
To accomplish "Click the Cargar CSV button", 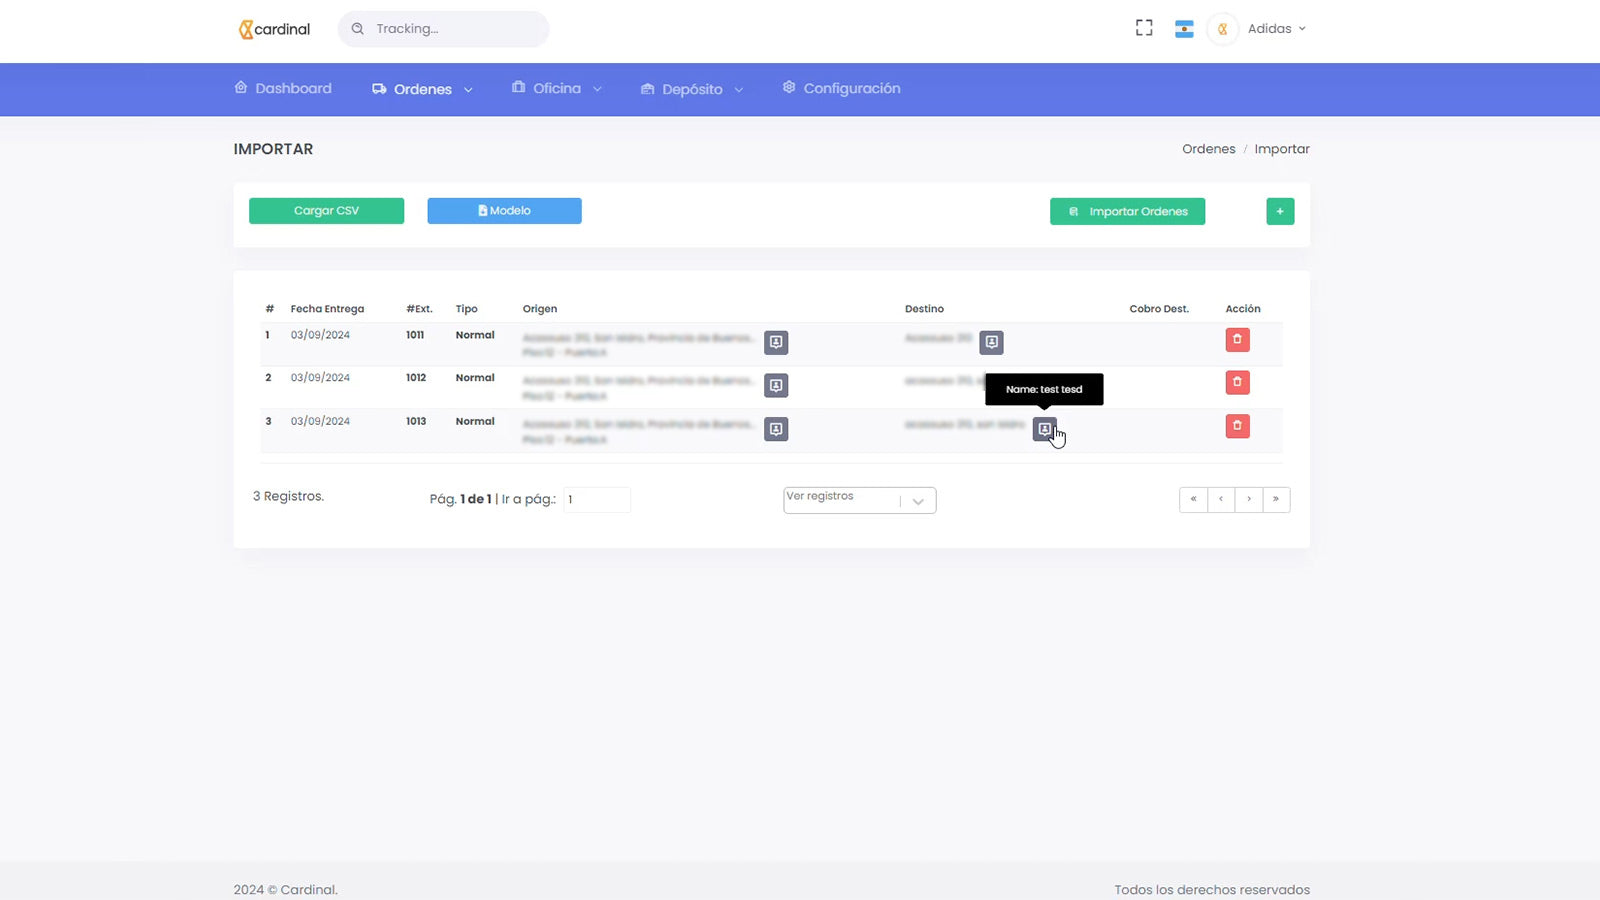I will coord(326,211).
